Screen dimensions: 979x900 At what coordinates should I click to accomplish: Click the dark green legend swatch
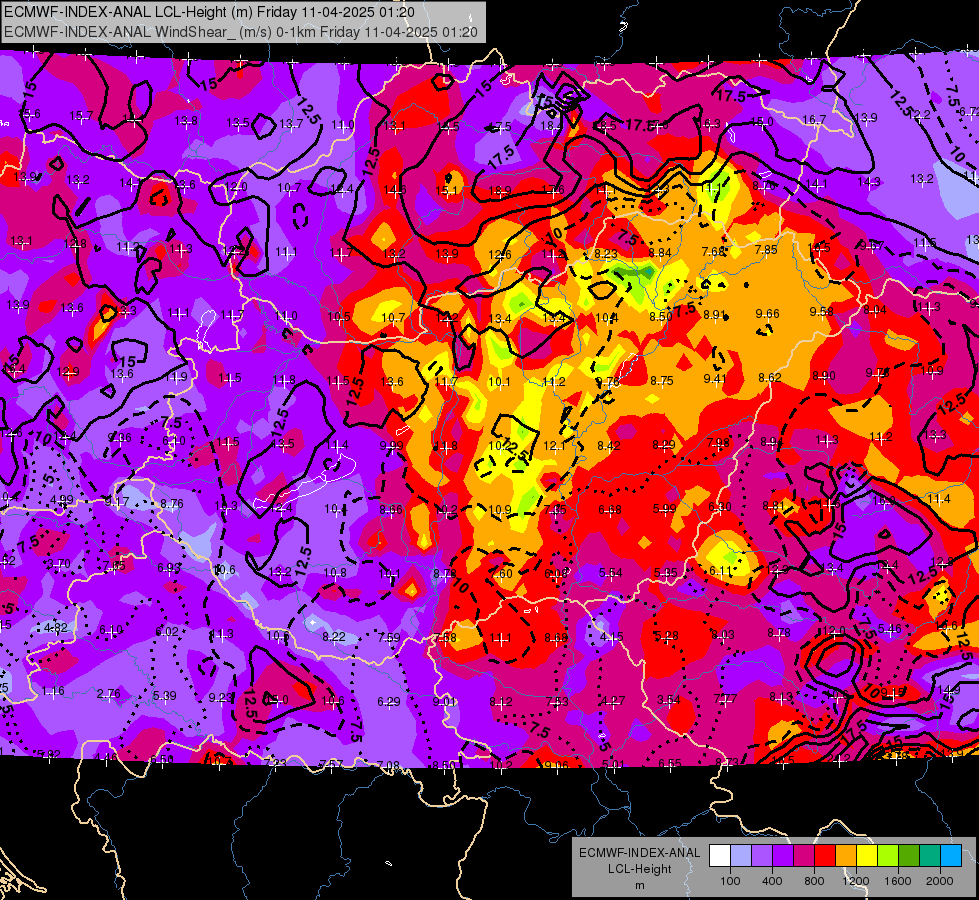tap(909, 855)
